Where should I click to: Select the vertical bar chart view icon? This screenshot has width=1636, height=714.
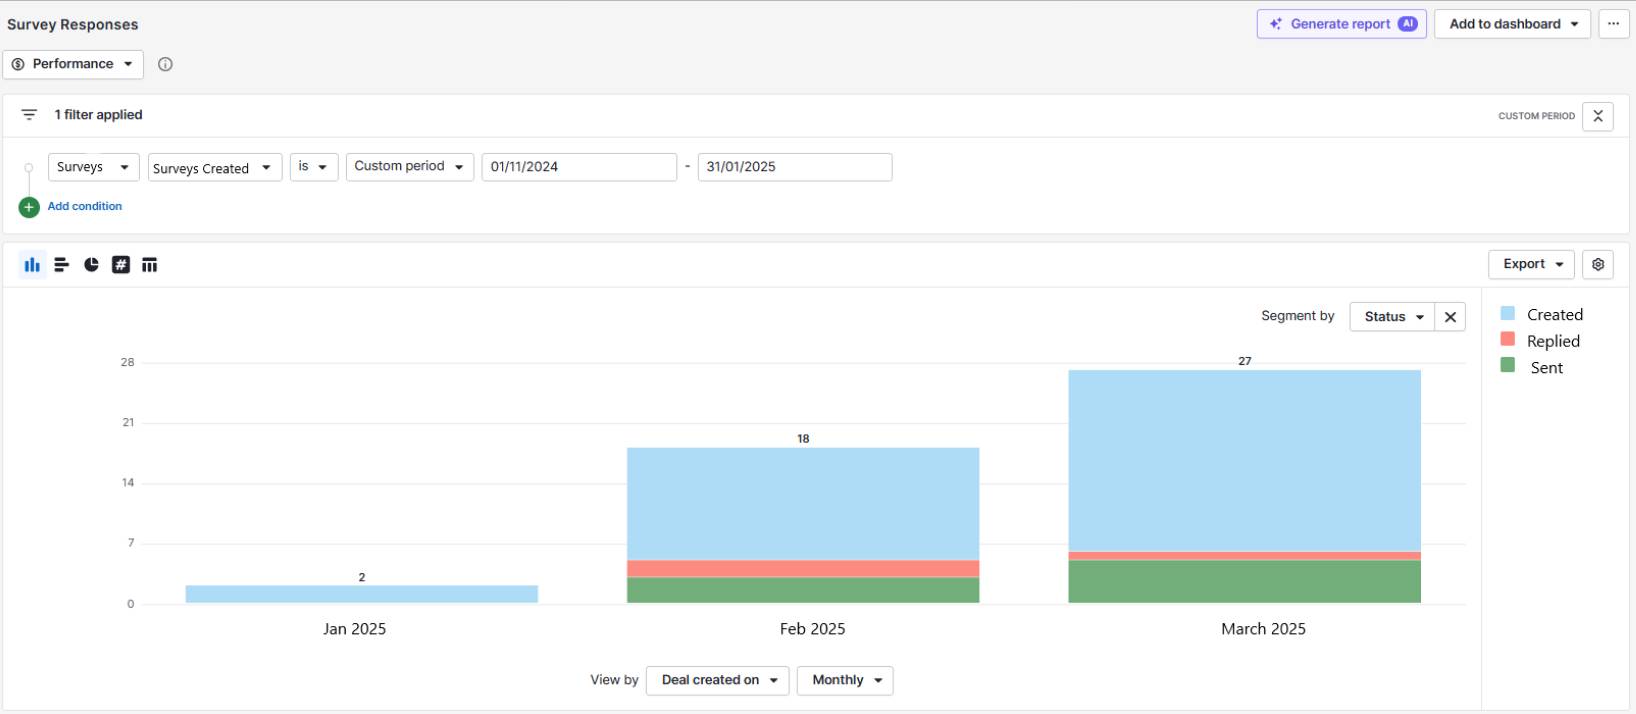pos(32,265)
